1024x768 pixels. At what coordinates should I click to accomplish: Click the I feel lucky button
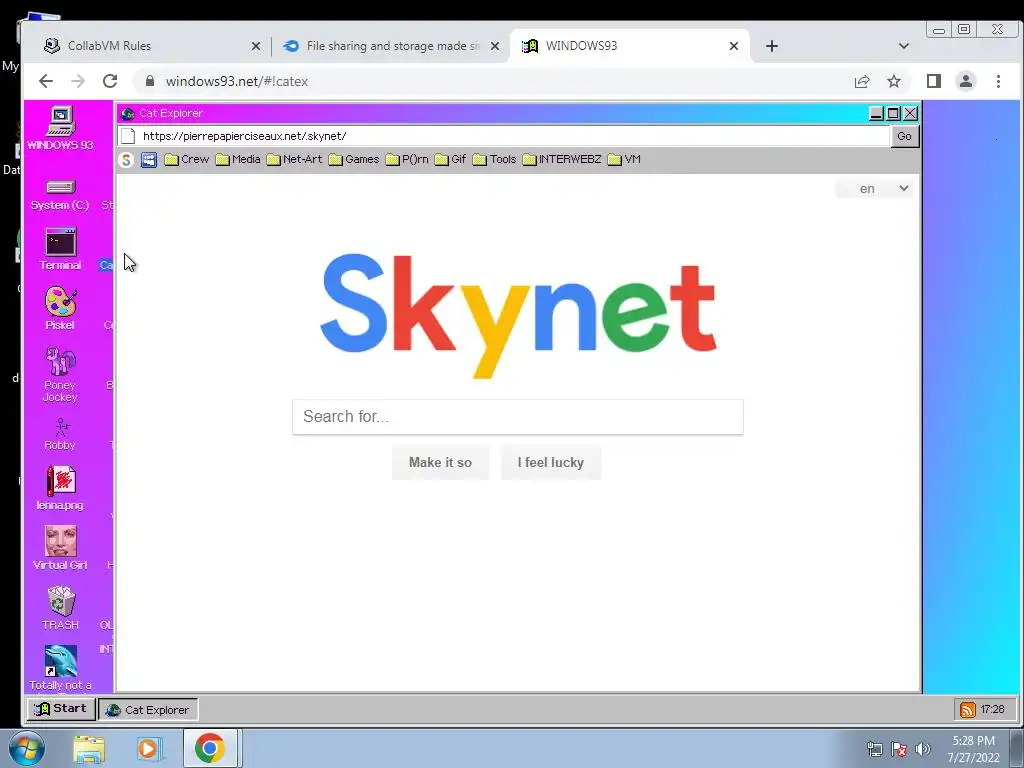coord(551,462)
